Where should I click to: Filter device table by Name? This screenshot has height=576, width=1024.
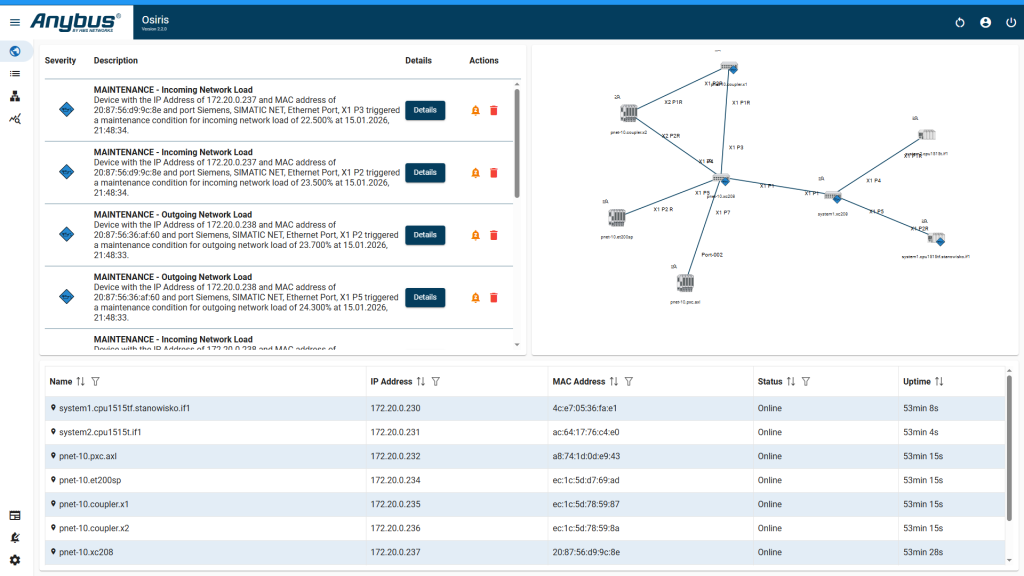(x=95, y=381)
